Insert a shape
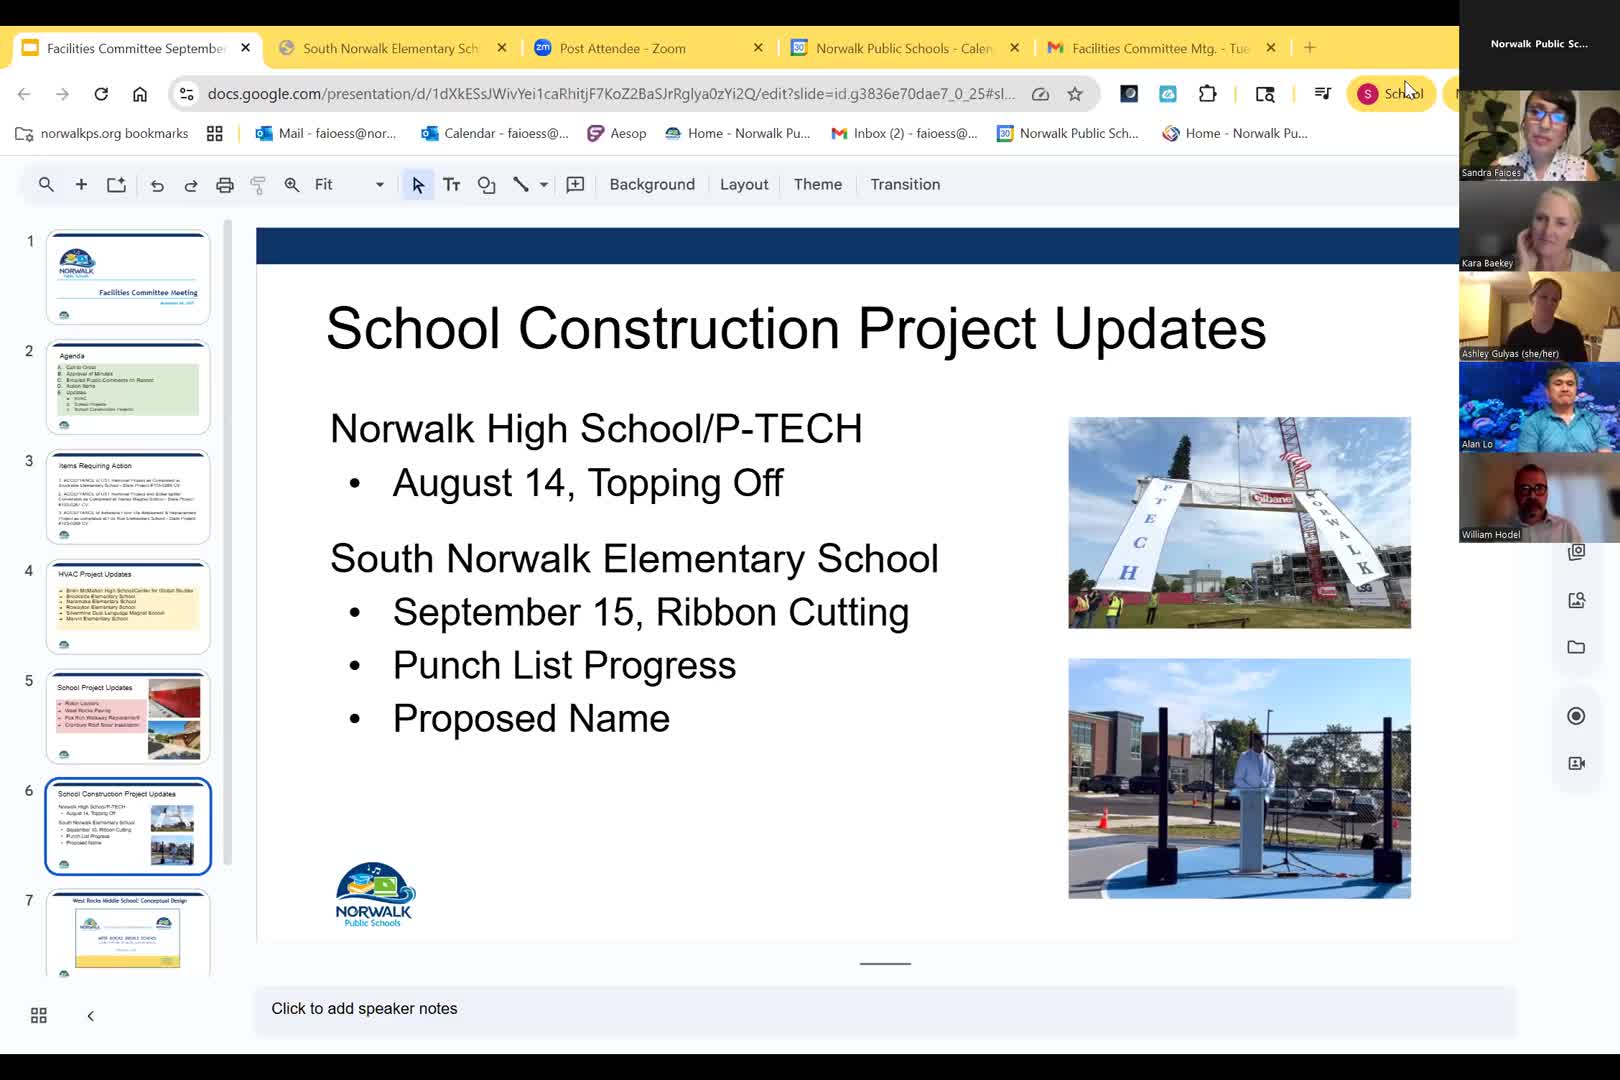 [x=486, y=184]
